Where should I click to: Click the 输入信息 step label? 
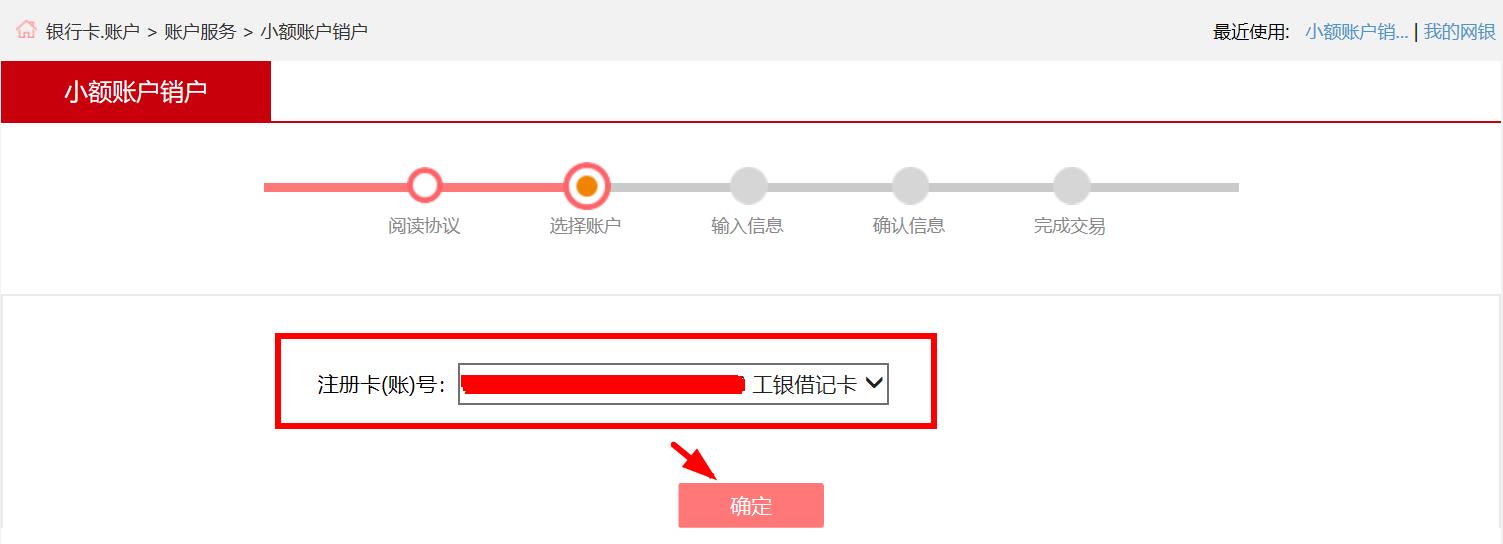[747, 226]
